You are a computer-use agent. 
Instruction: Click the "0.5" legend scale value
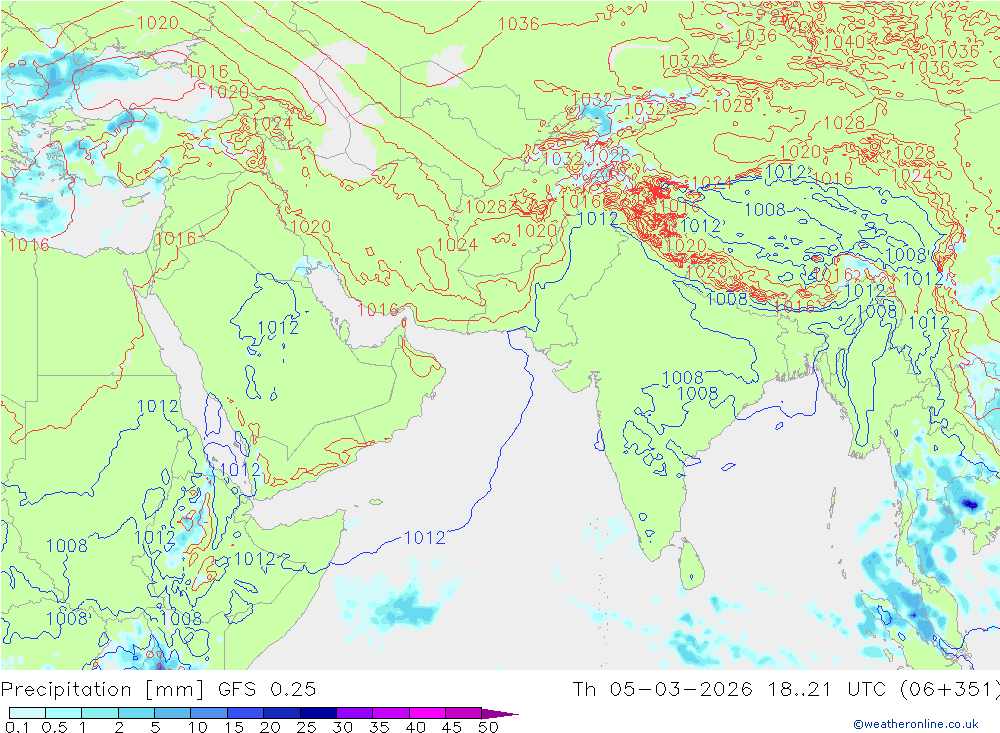click(x=54, y=727)
